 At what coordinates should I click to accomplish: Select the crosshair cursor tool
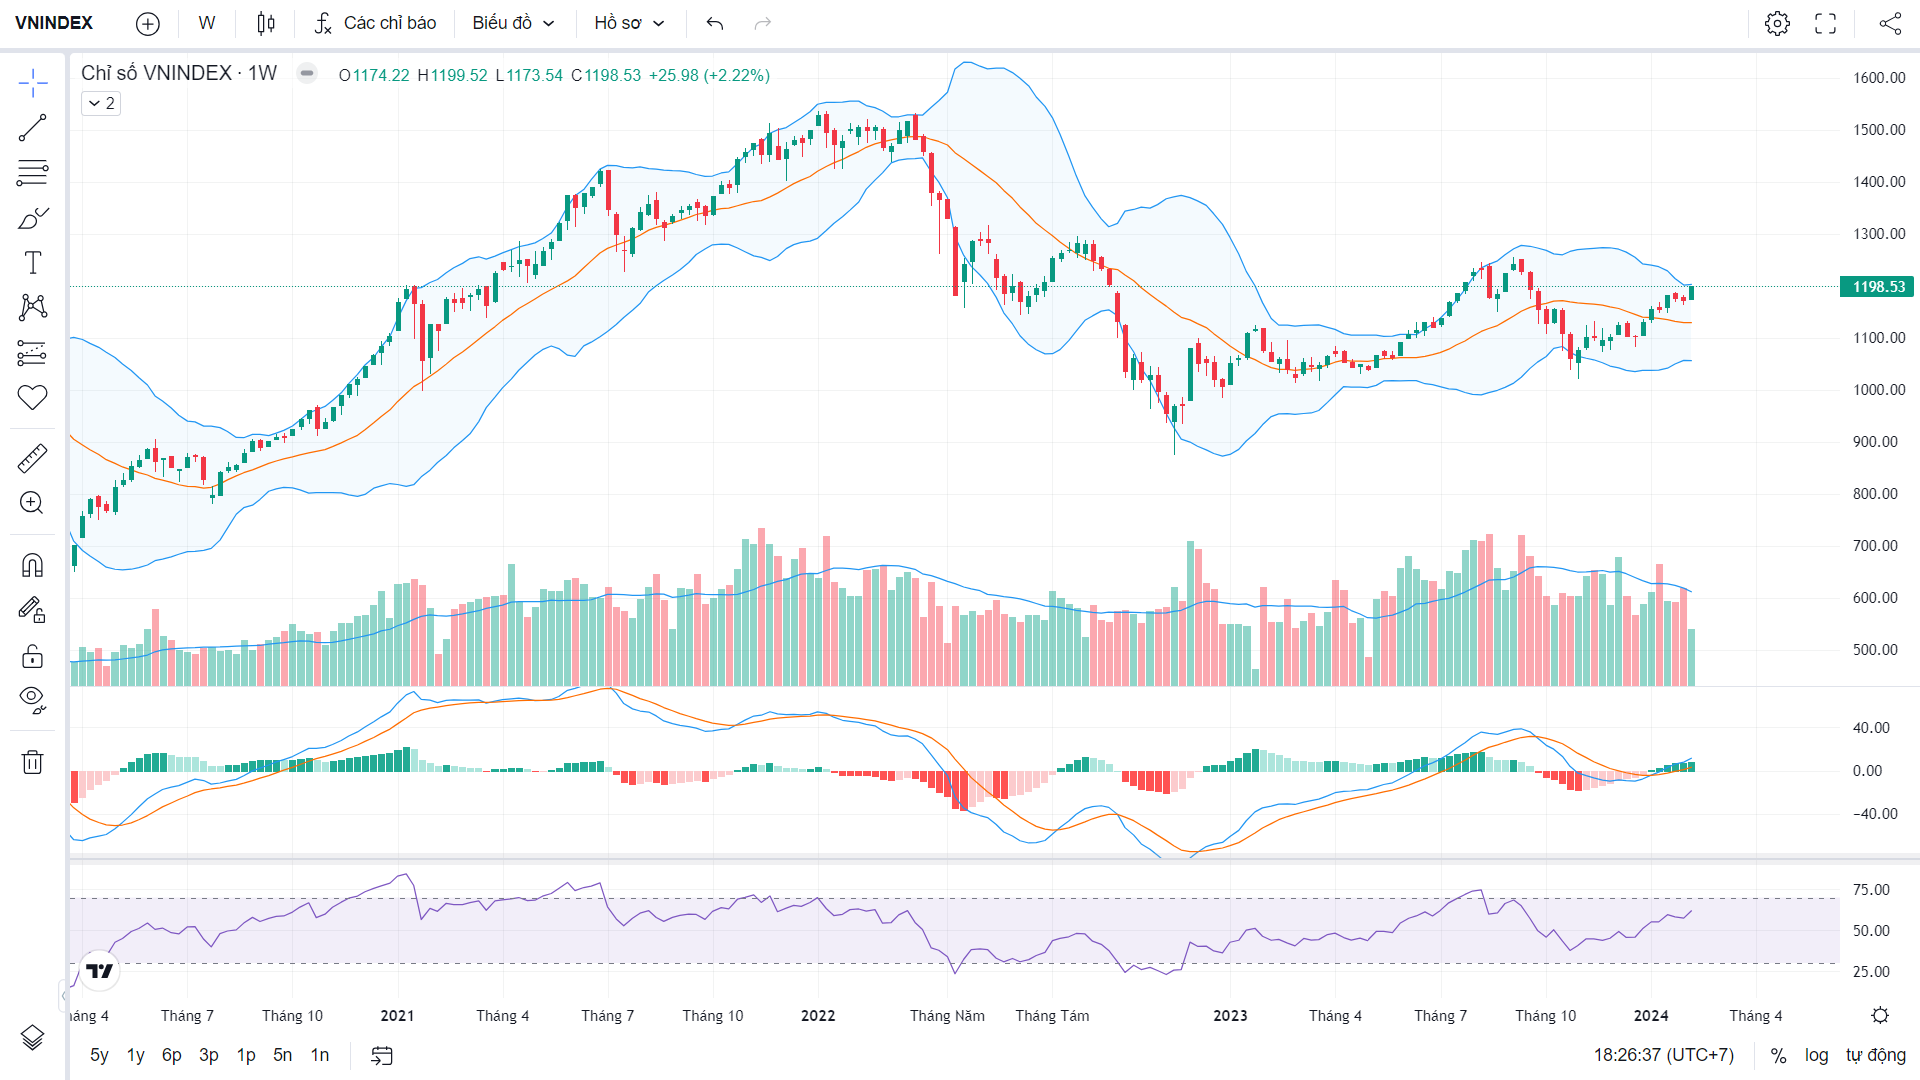pos(33,84)
